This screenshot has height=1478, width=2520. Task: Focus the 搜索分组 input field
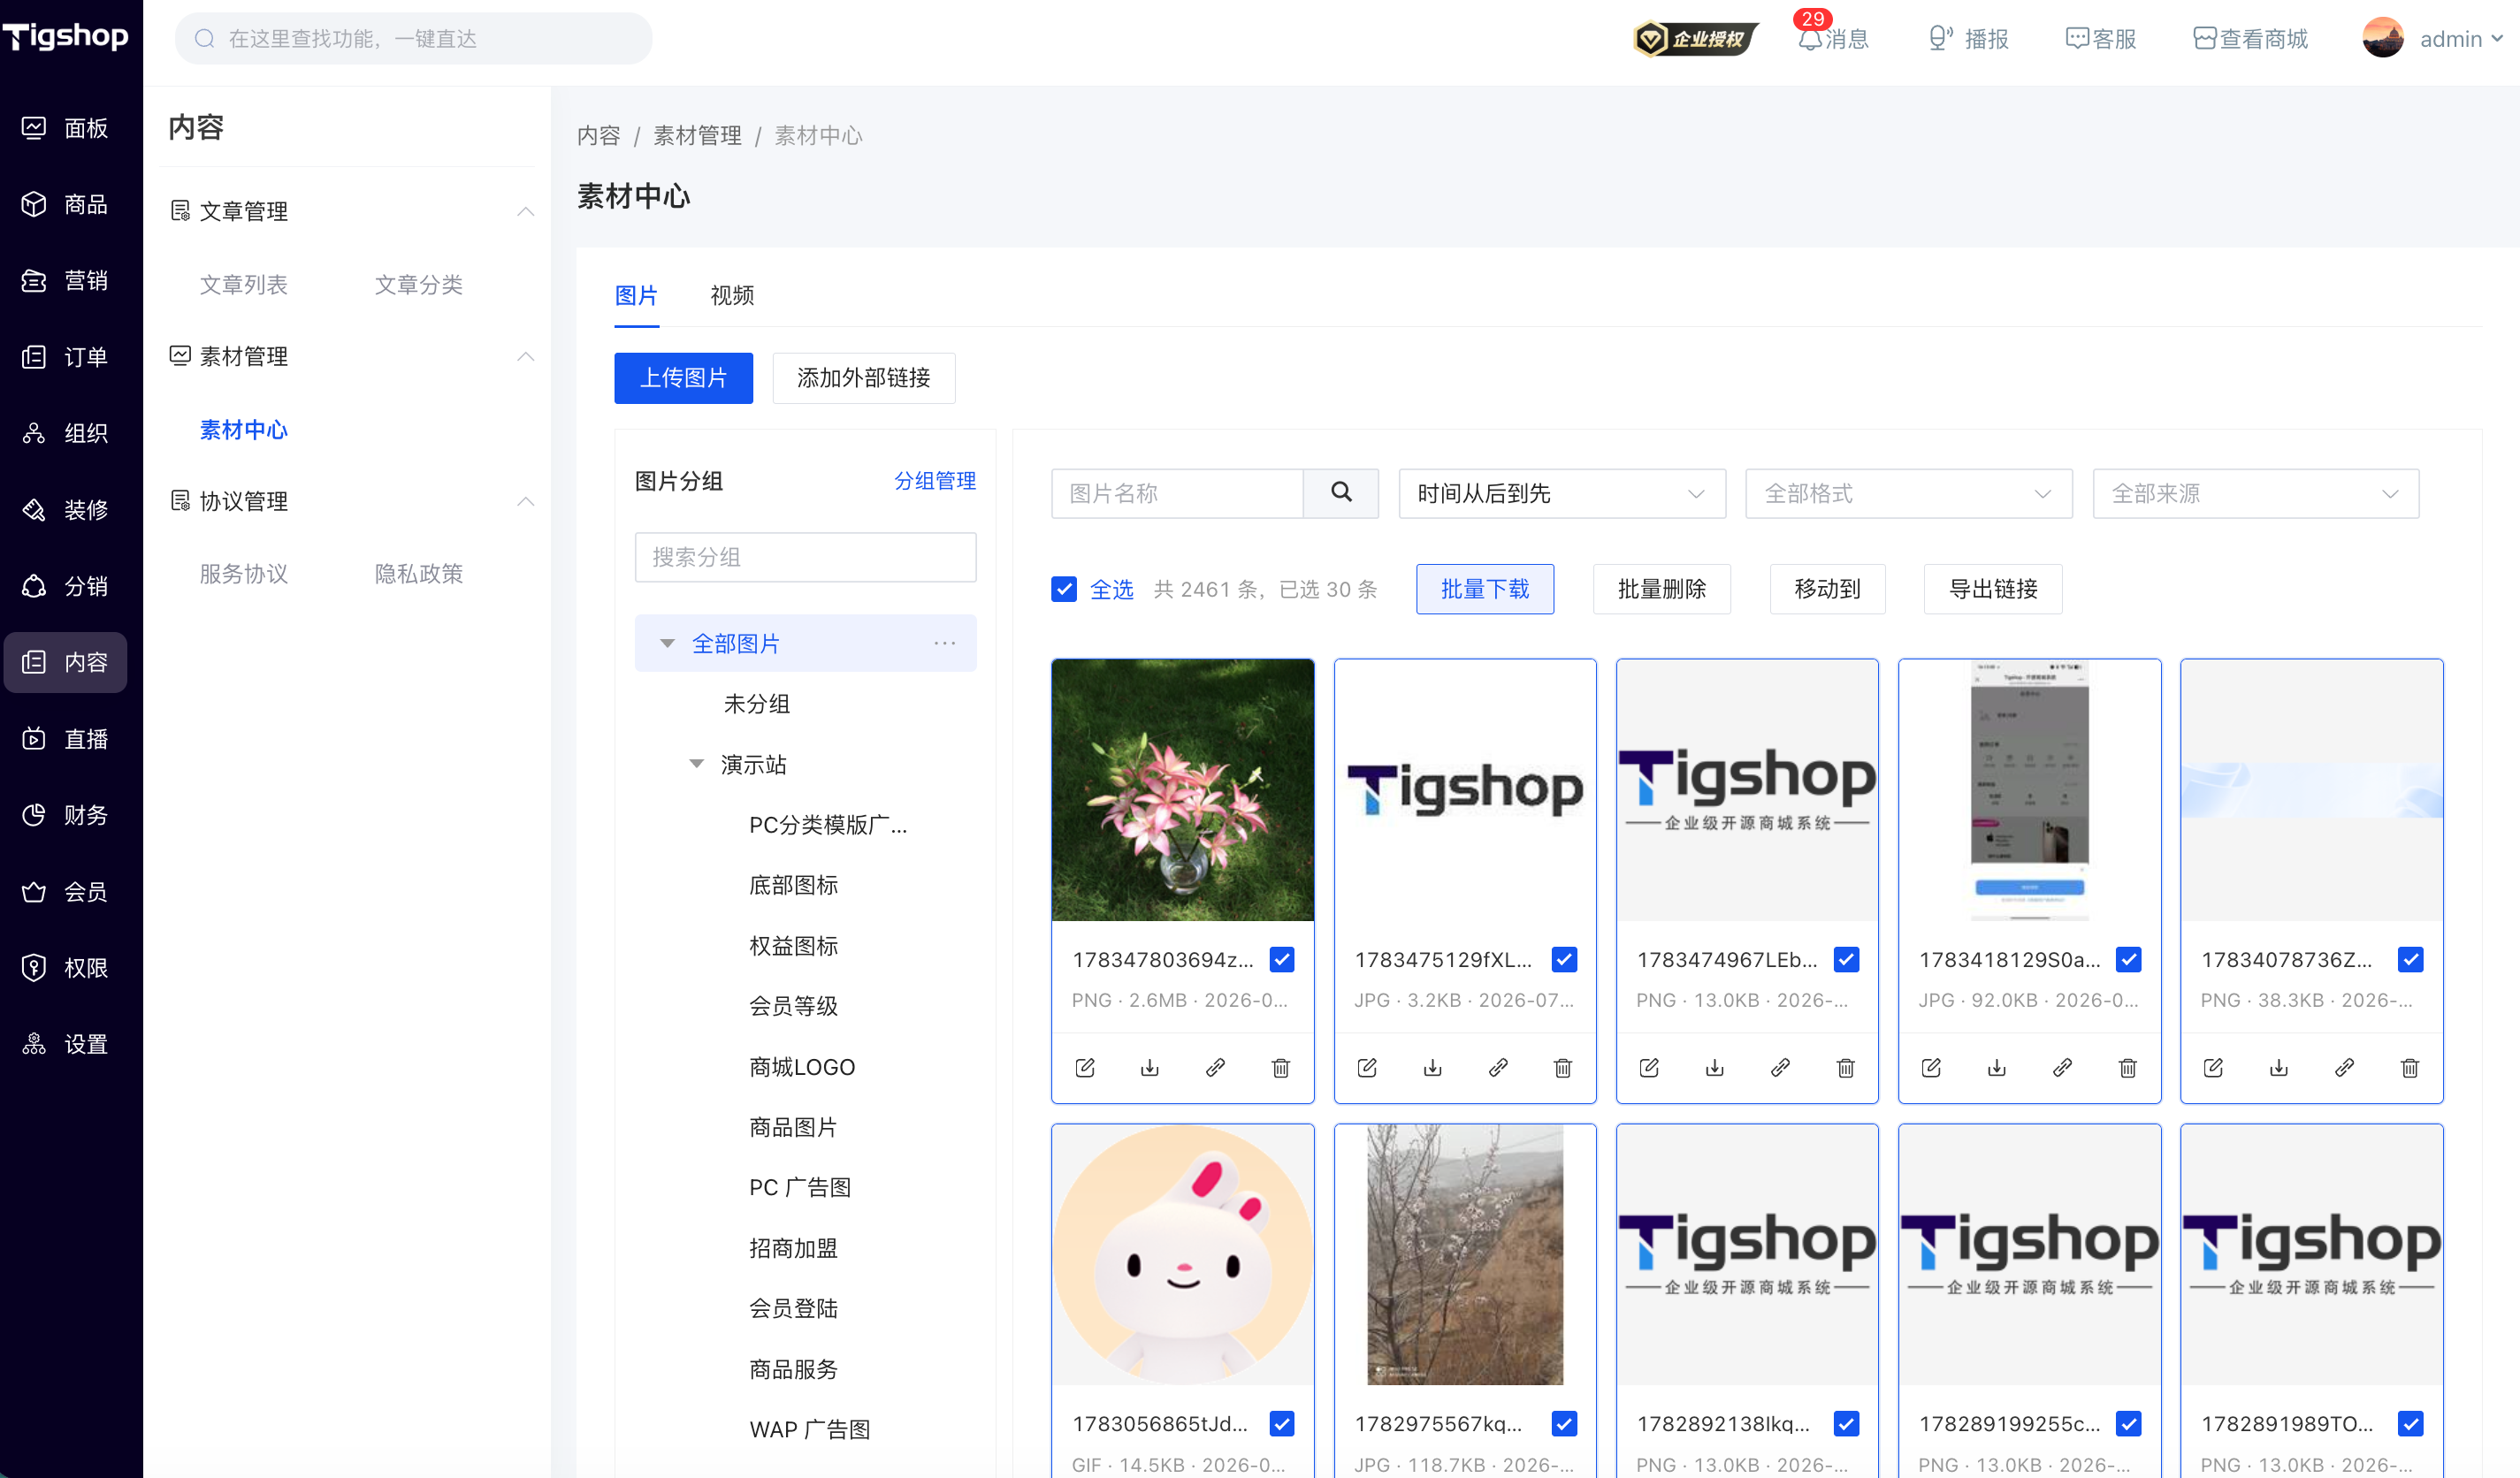(805, 557)
